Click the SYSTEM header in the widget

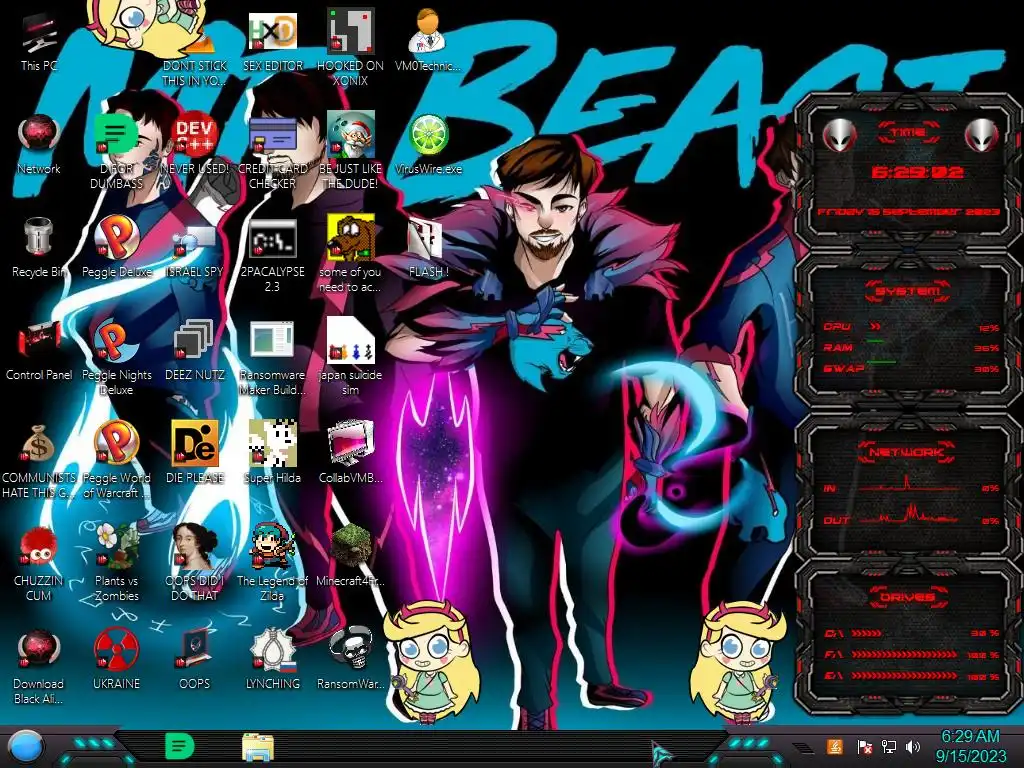point(908,291)
